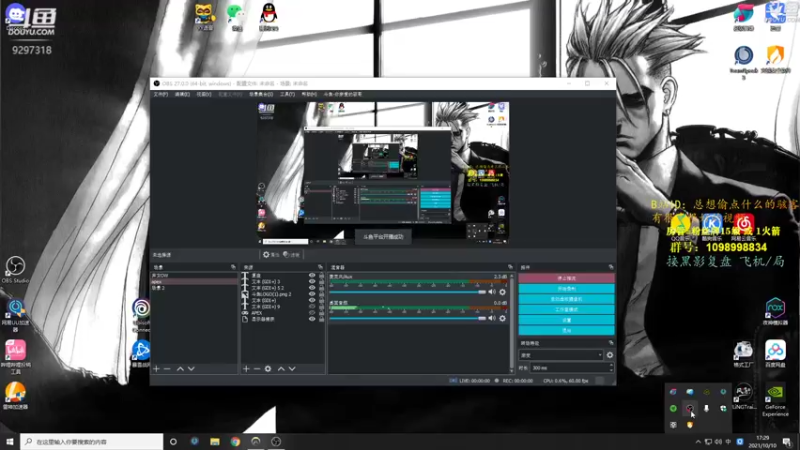Toggle lock on 文本 (GDI+) 3 source
The height and width of the screenshot is (450, 800).
click(x=321, y=282)
